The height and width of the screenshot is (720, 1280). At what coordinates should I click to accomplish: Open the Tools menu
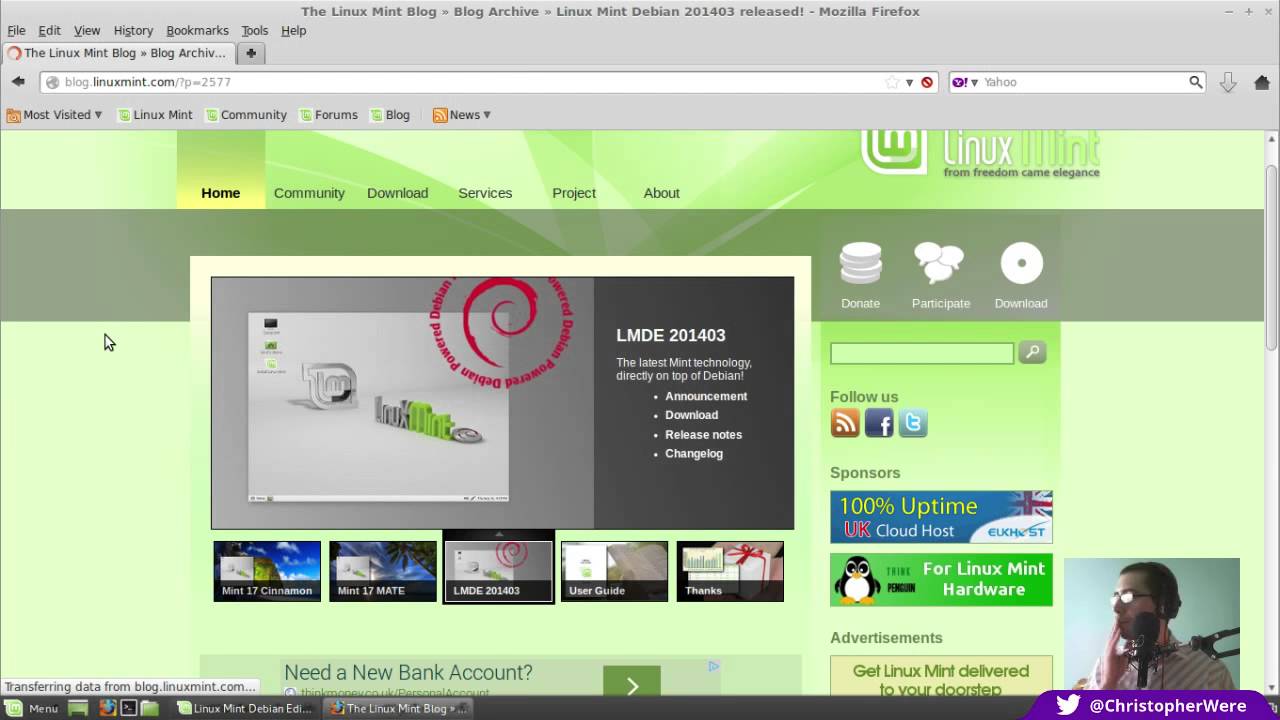click(254, 30)
